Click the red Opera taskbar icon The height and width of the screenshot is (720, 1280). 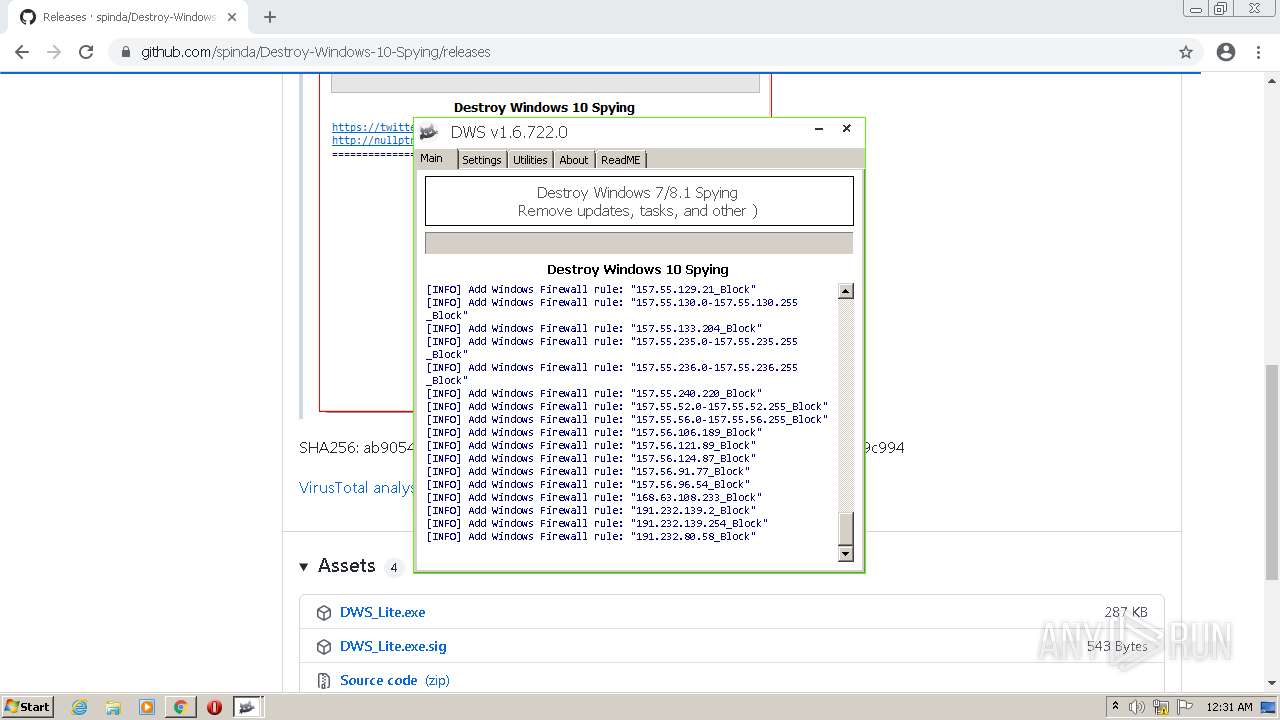pos(214,707)
